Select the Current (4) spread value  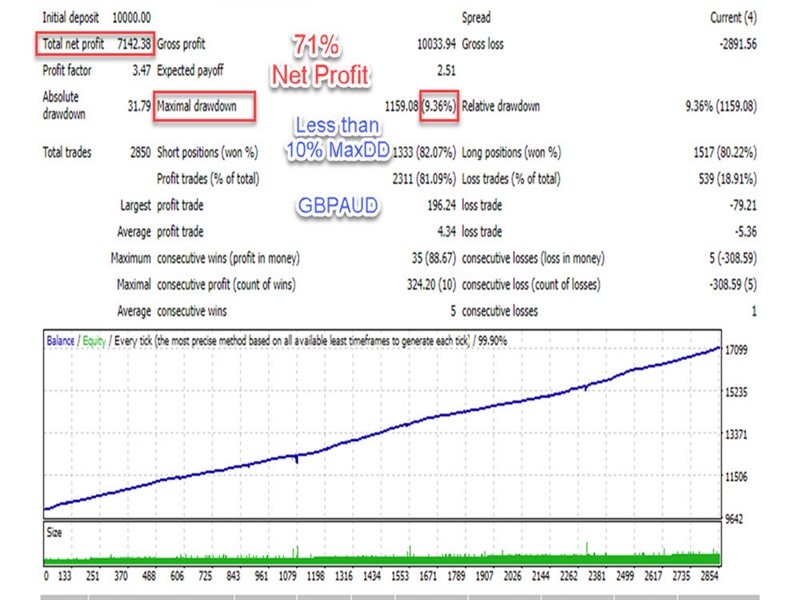(x=734, y=18)
